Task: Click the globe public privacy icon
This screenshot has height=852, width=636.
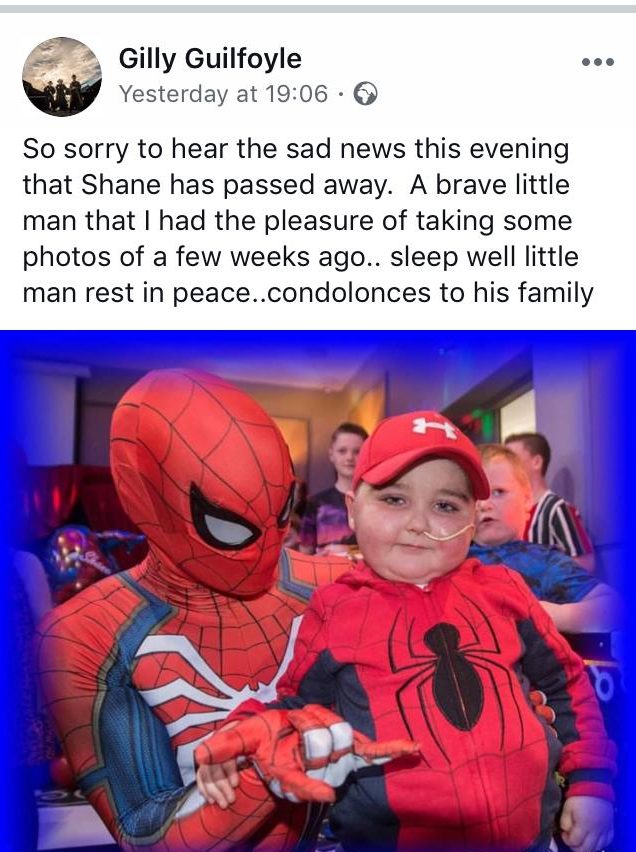Action: (365, 94)
